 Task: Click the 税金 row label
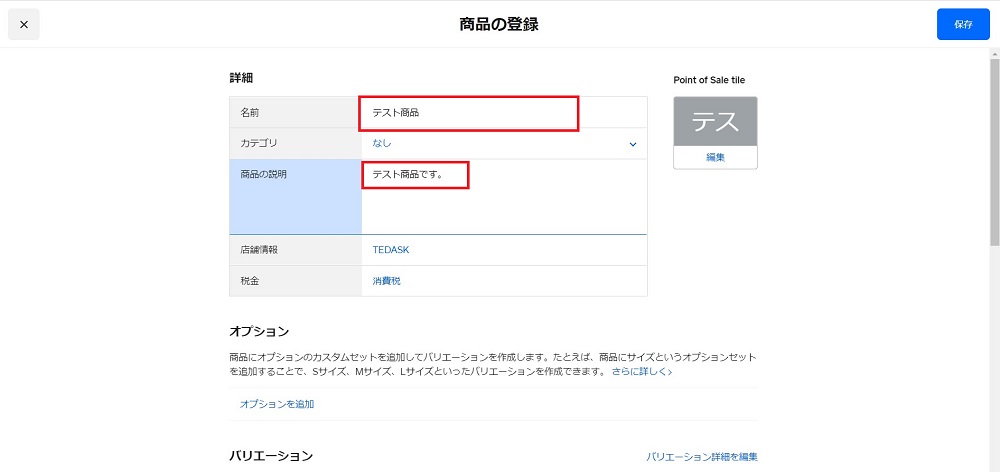[x=250, y=281]
